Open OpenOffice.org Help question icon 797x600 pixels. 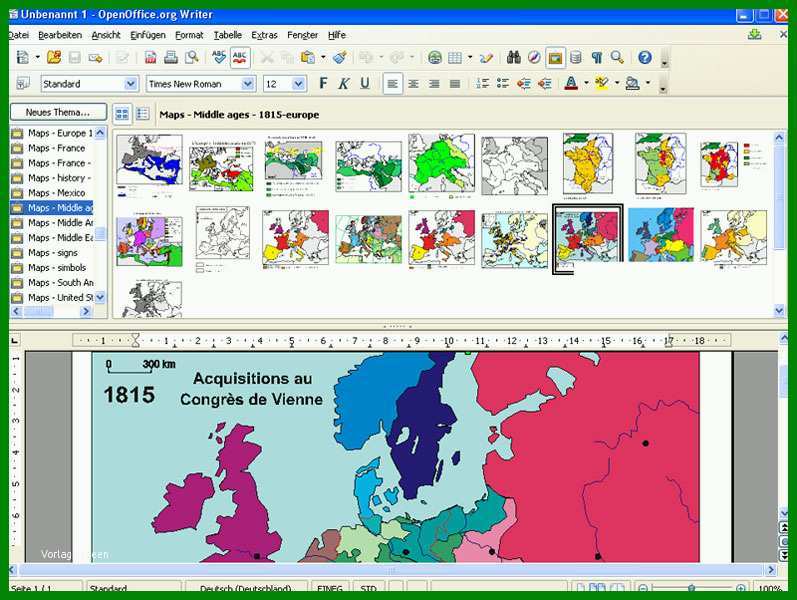click(645, 57)
